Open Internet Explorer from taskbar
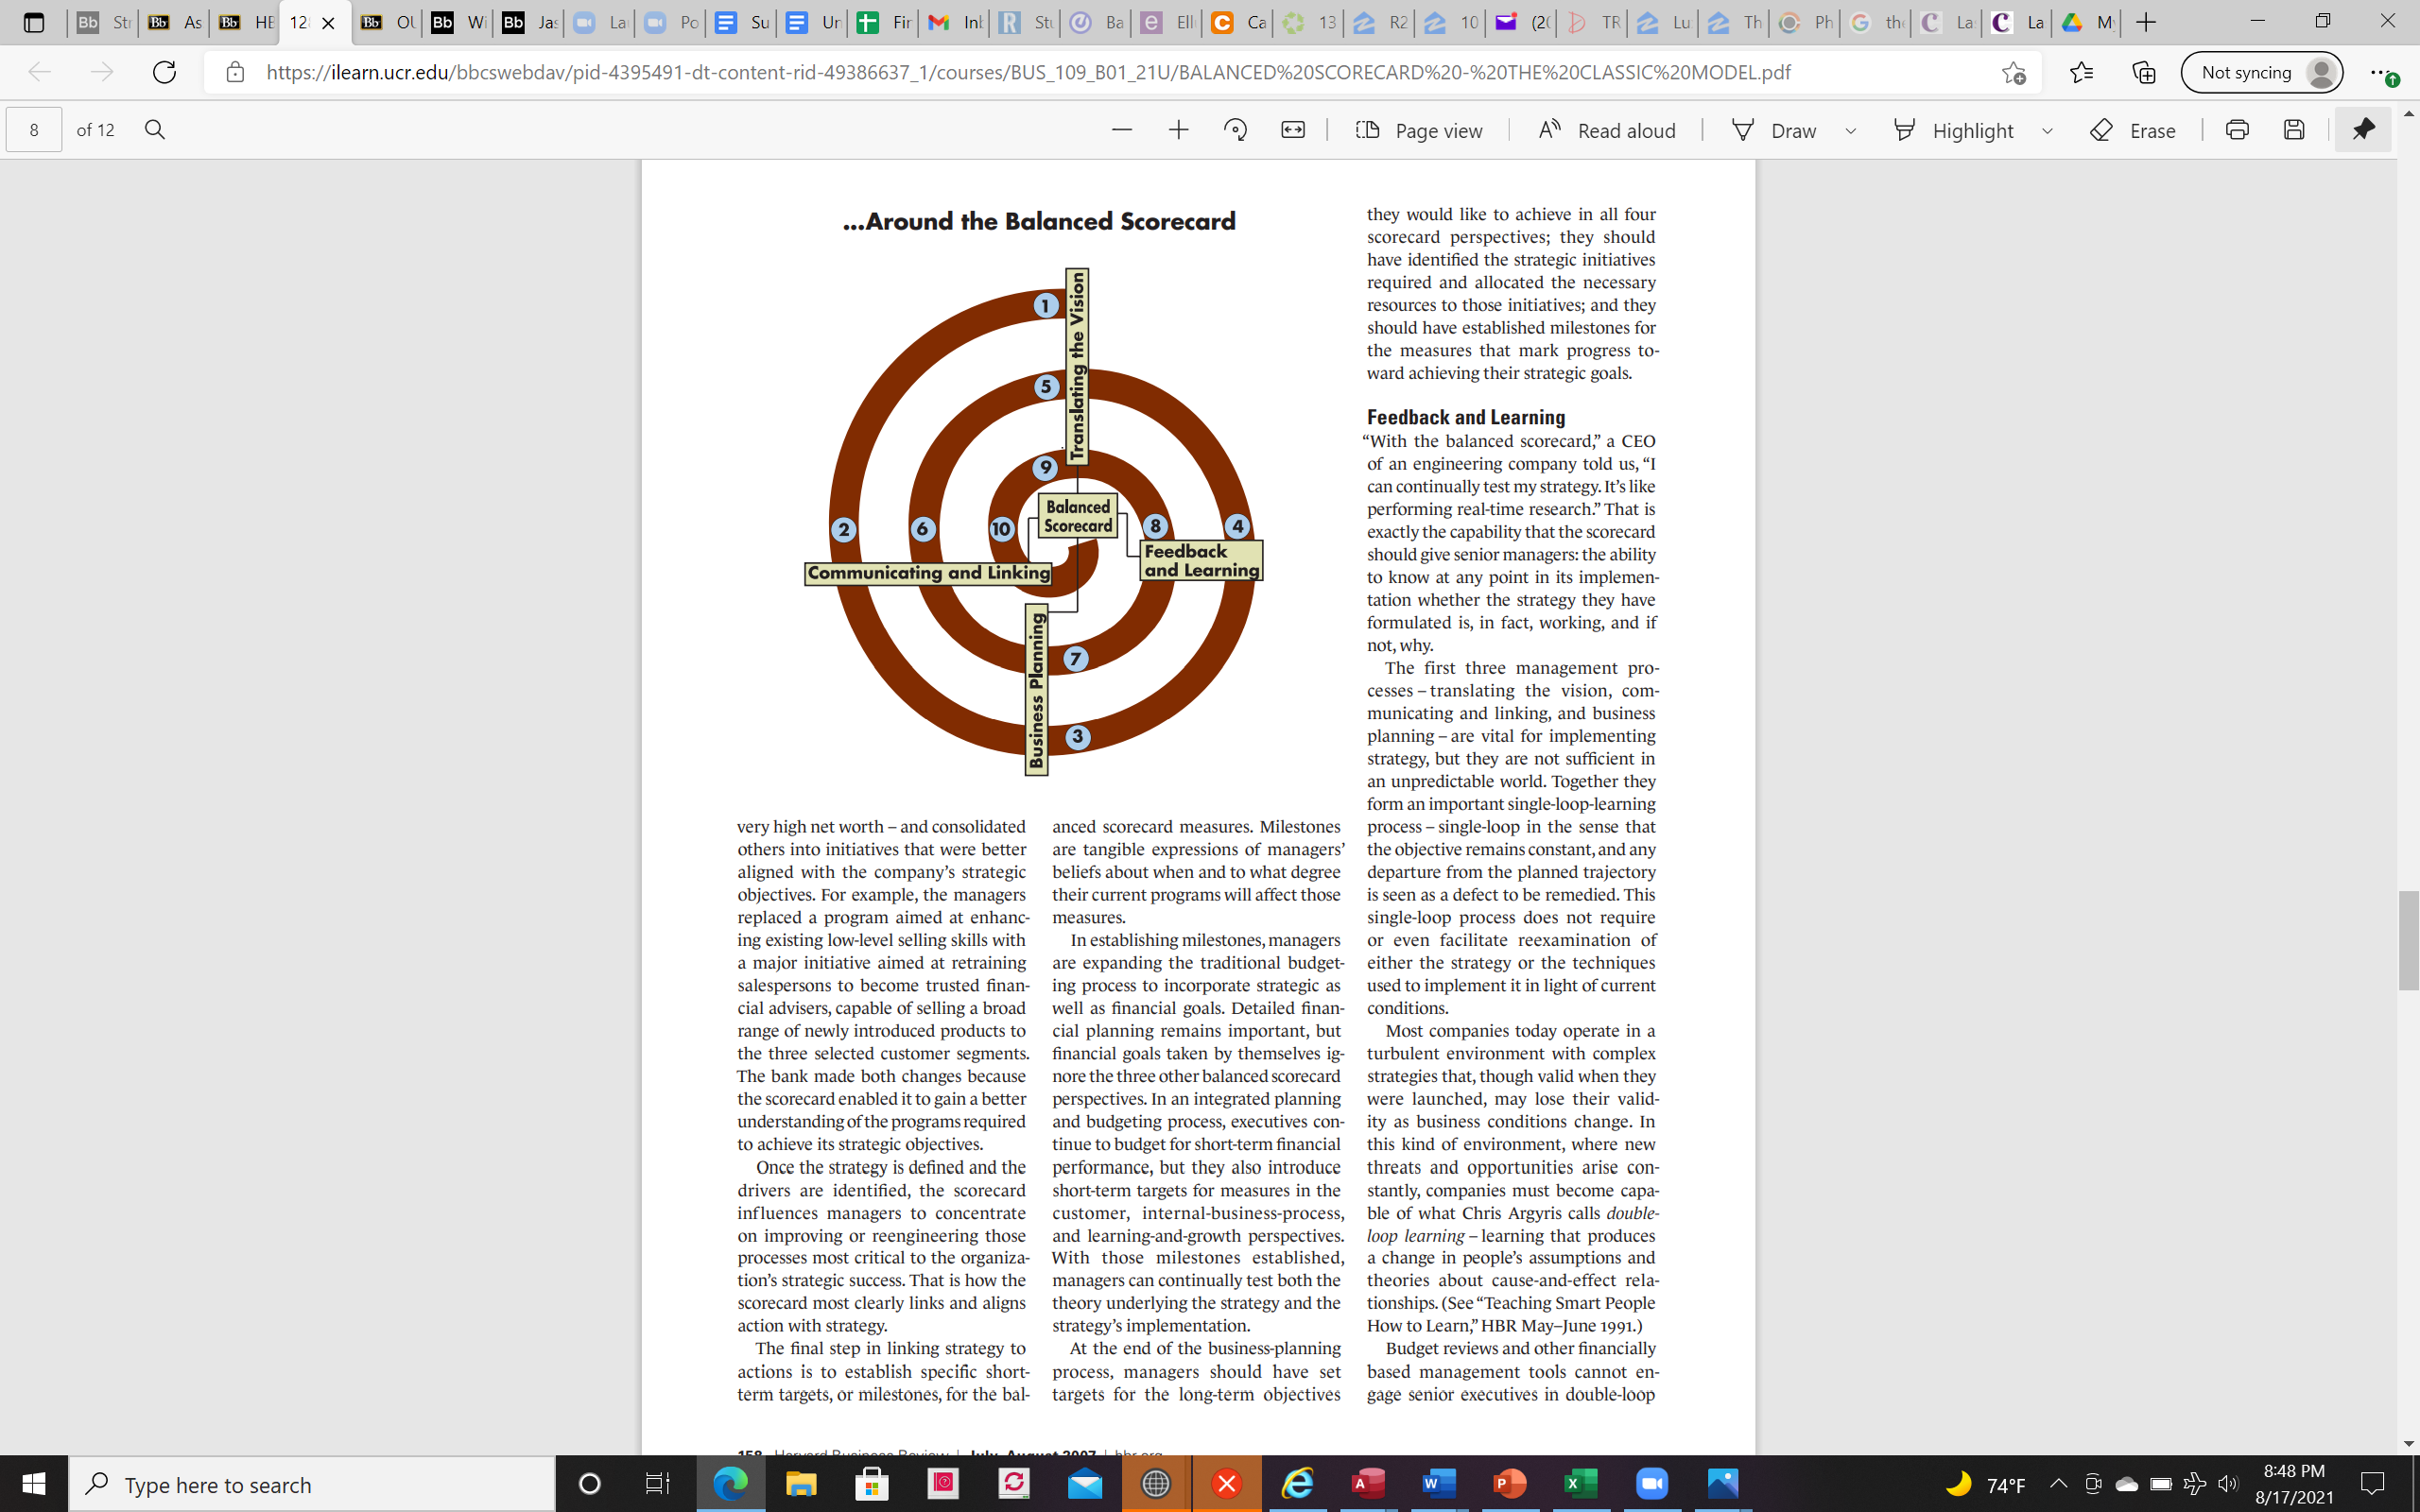Image resolution: width=2420 pixels, height=1512 pixels. tap(1297, 1484)
